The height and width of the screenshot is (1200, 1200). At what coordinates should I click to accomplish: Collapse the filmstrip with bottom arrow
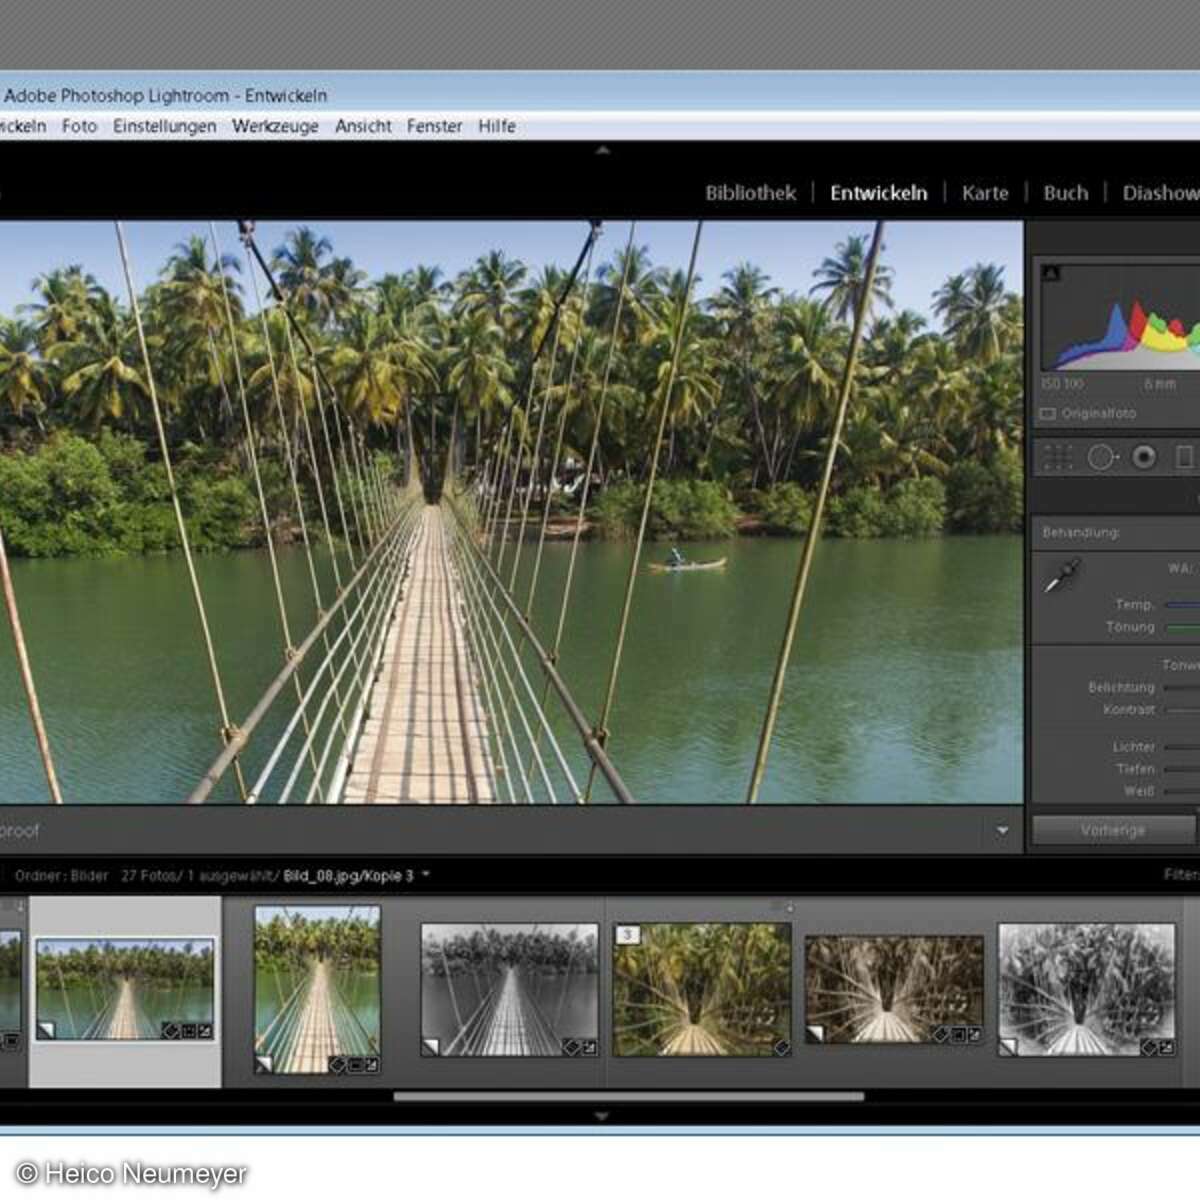pyautogui.click(x=600, y=1113)
